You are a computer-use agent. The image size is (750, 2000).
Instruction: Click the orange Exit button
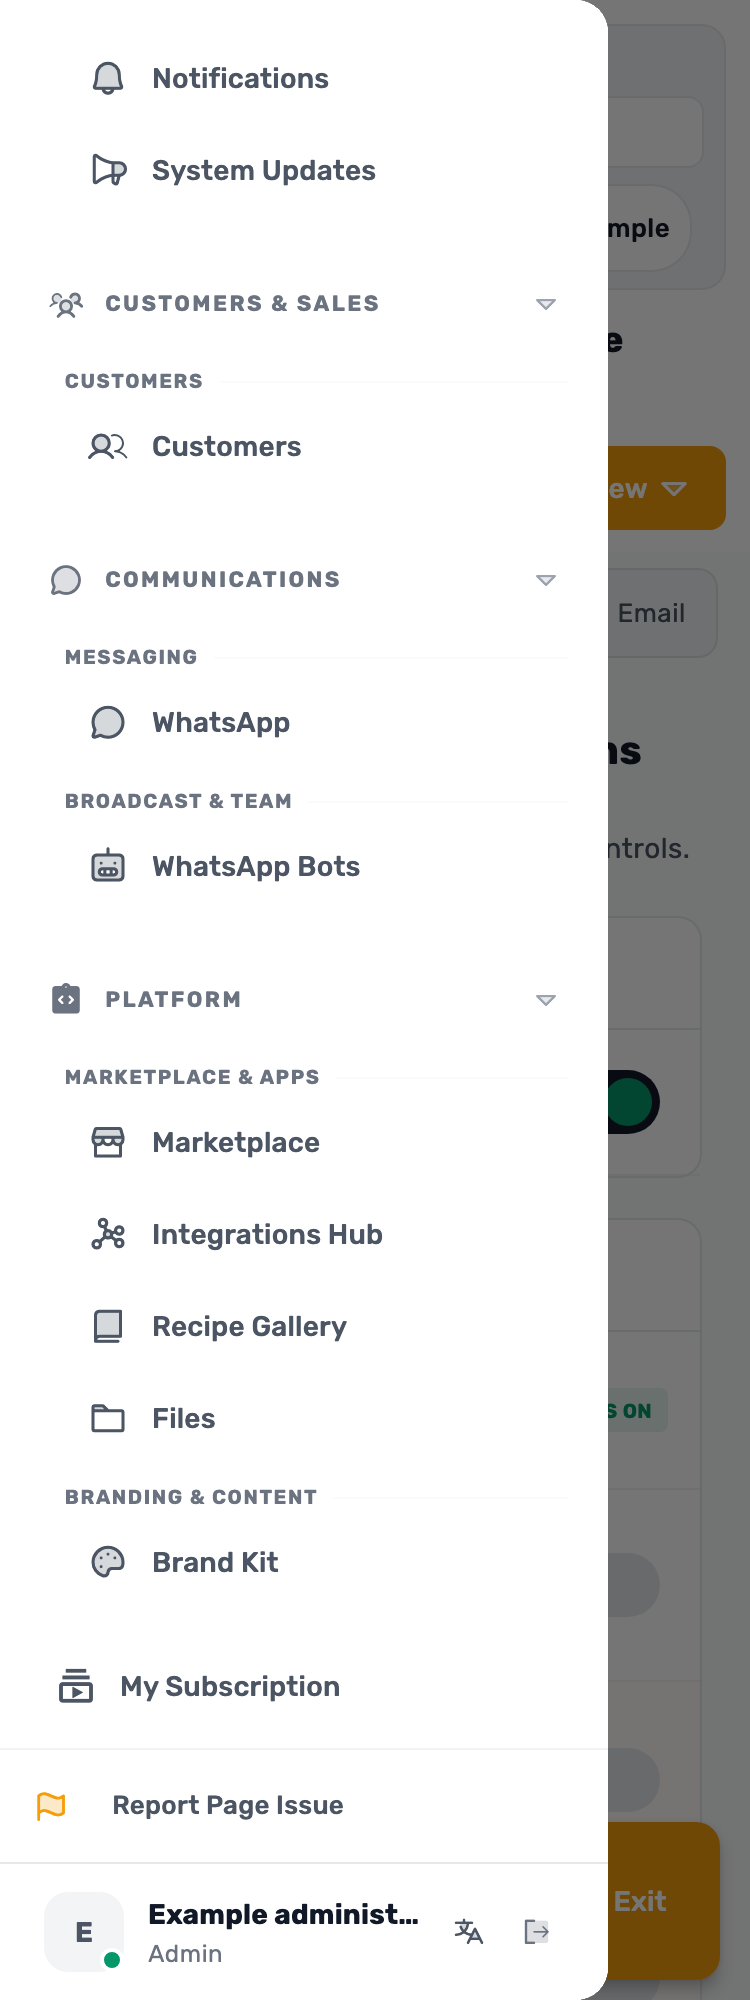pyautogui.click(x=664, y=1901)
